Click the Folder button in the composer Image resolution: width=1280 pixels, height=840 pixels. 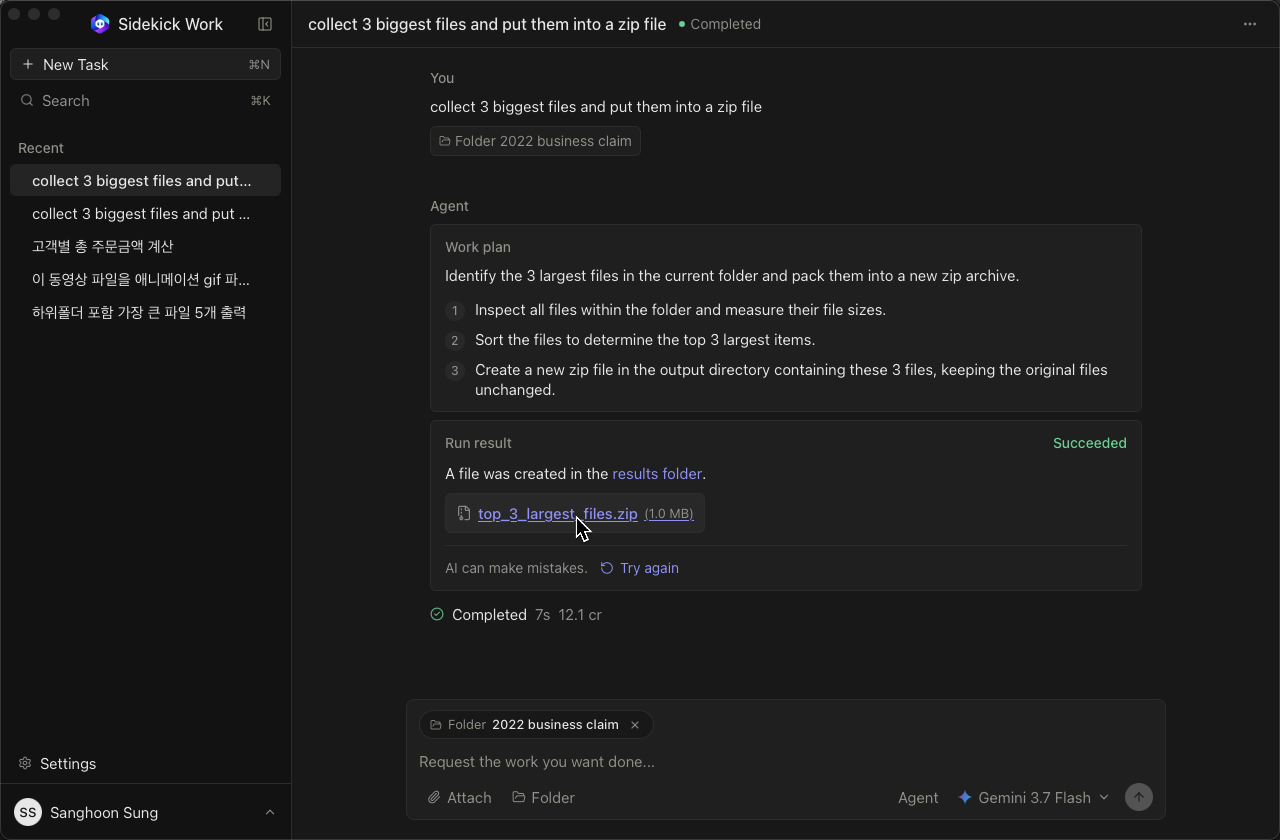pyautogui.click(x=543, y=797)
